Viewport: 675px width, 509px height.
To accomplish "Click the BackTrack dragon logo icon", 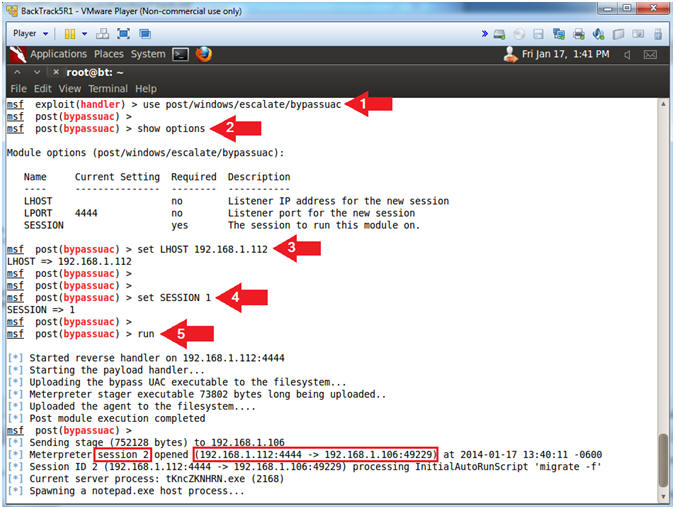I will click(17, 54).
